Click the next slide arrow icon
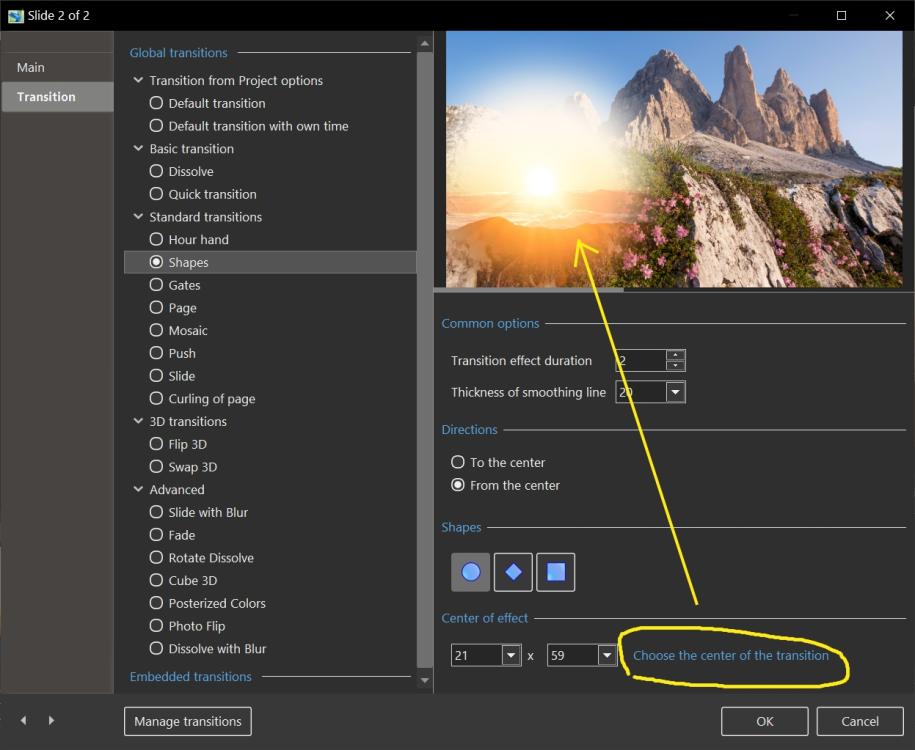Viewport: 915px width, 750px height. click(x=51, y=720)
